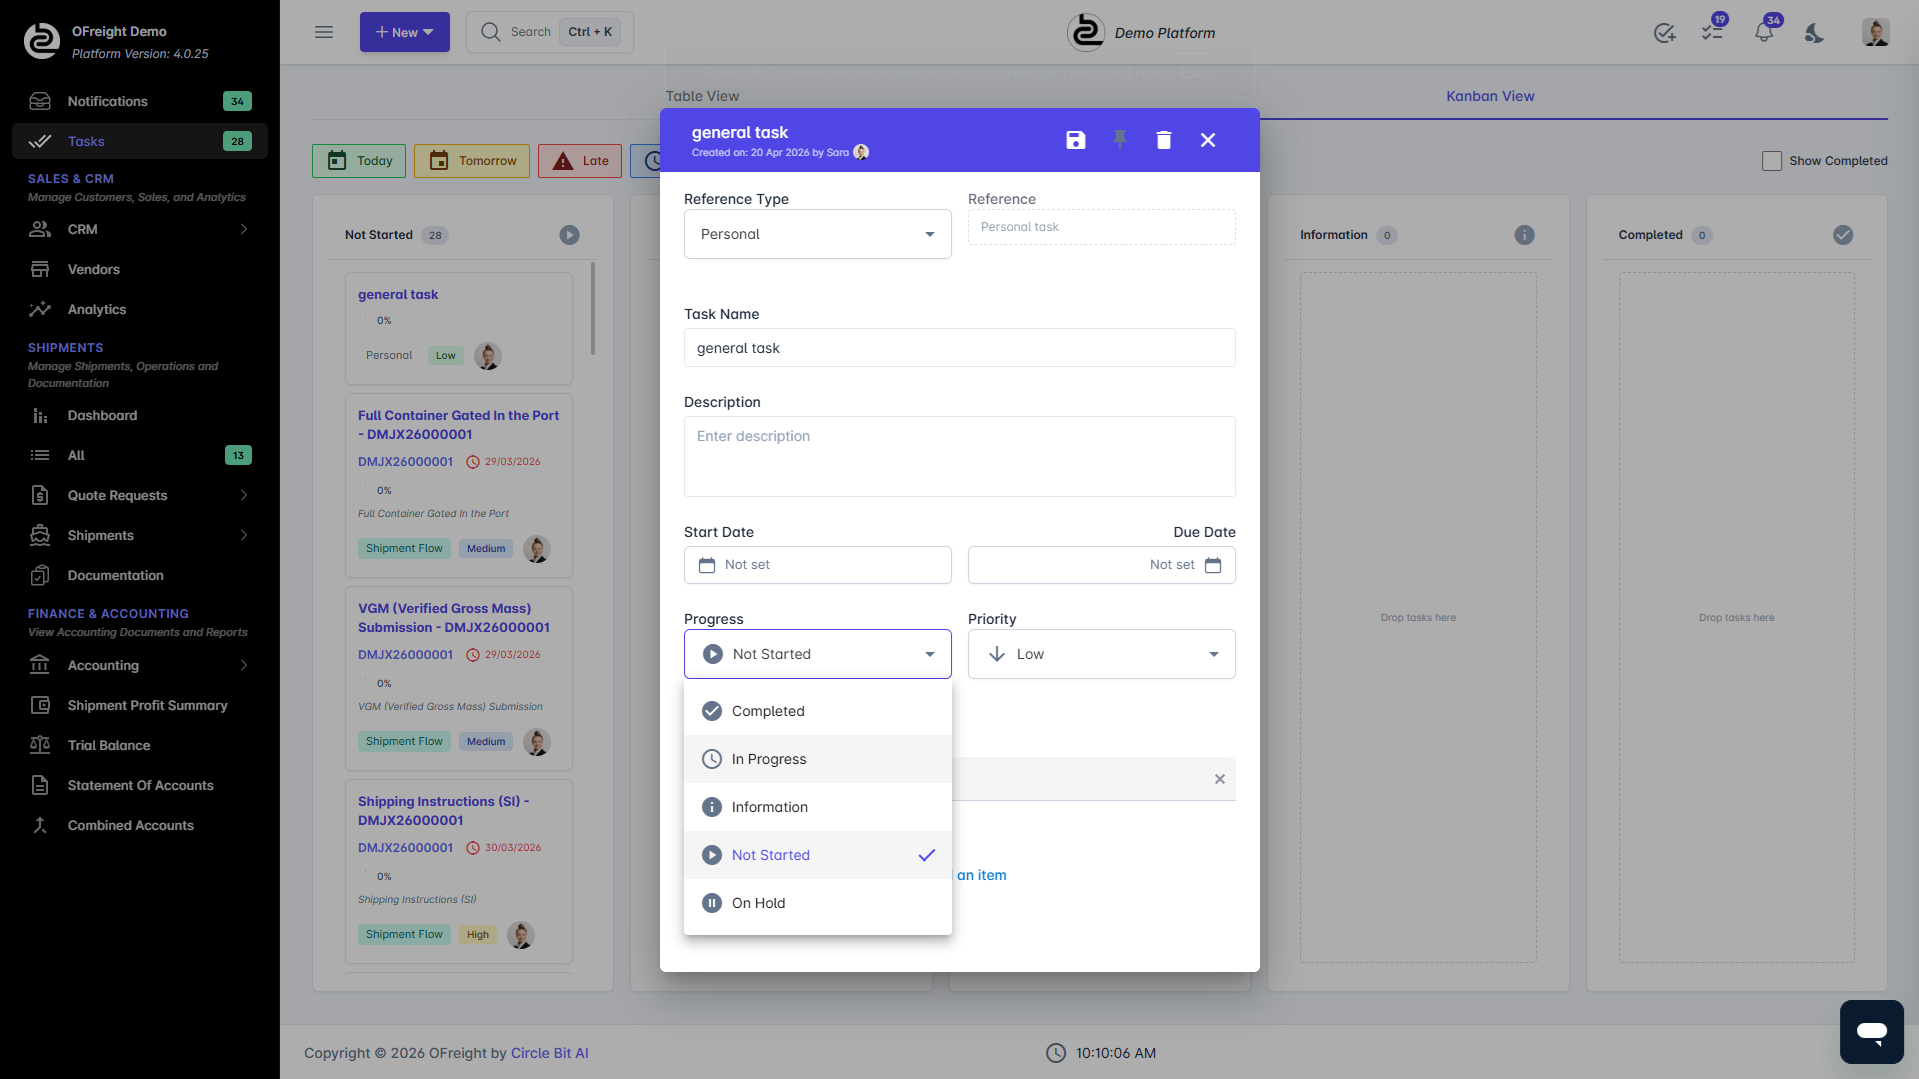Click the save icon in task header
1919x1079 pixels.
point(1075,140)
